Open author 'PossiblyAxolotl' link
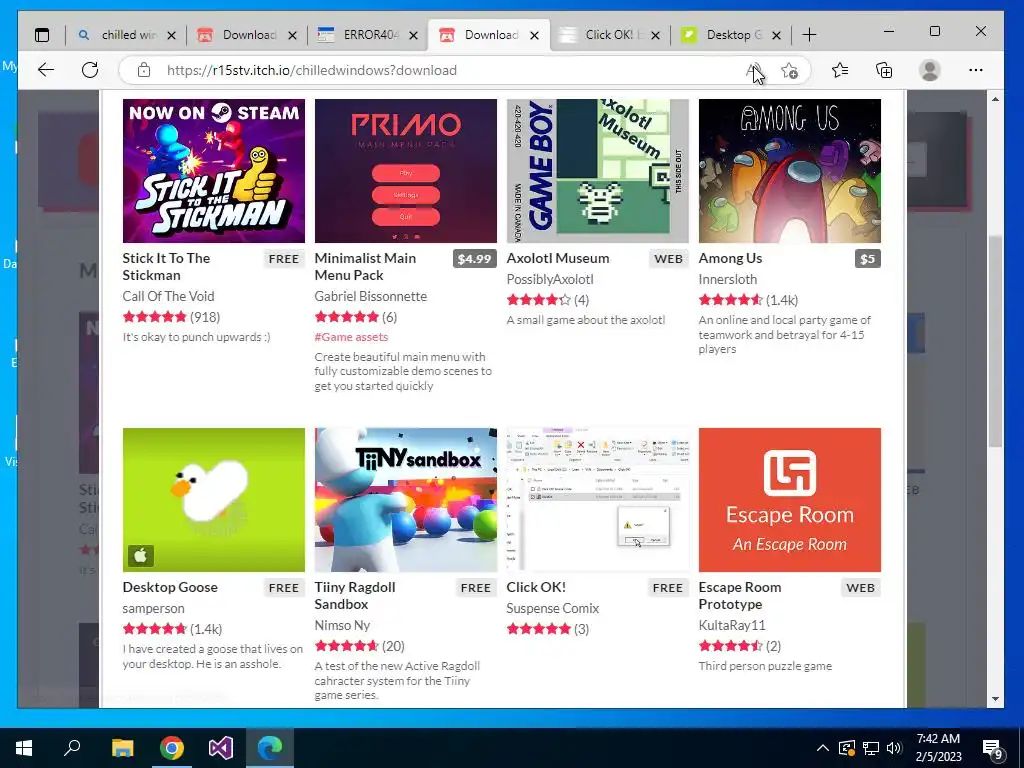 (550, 279)
